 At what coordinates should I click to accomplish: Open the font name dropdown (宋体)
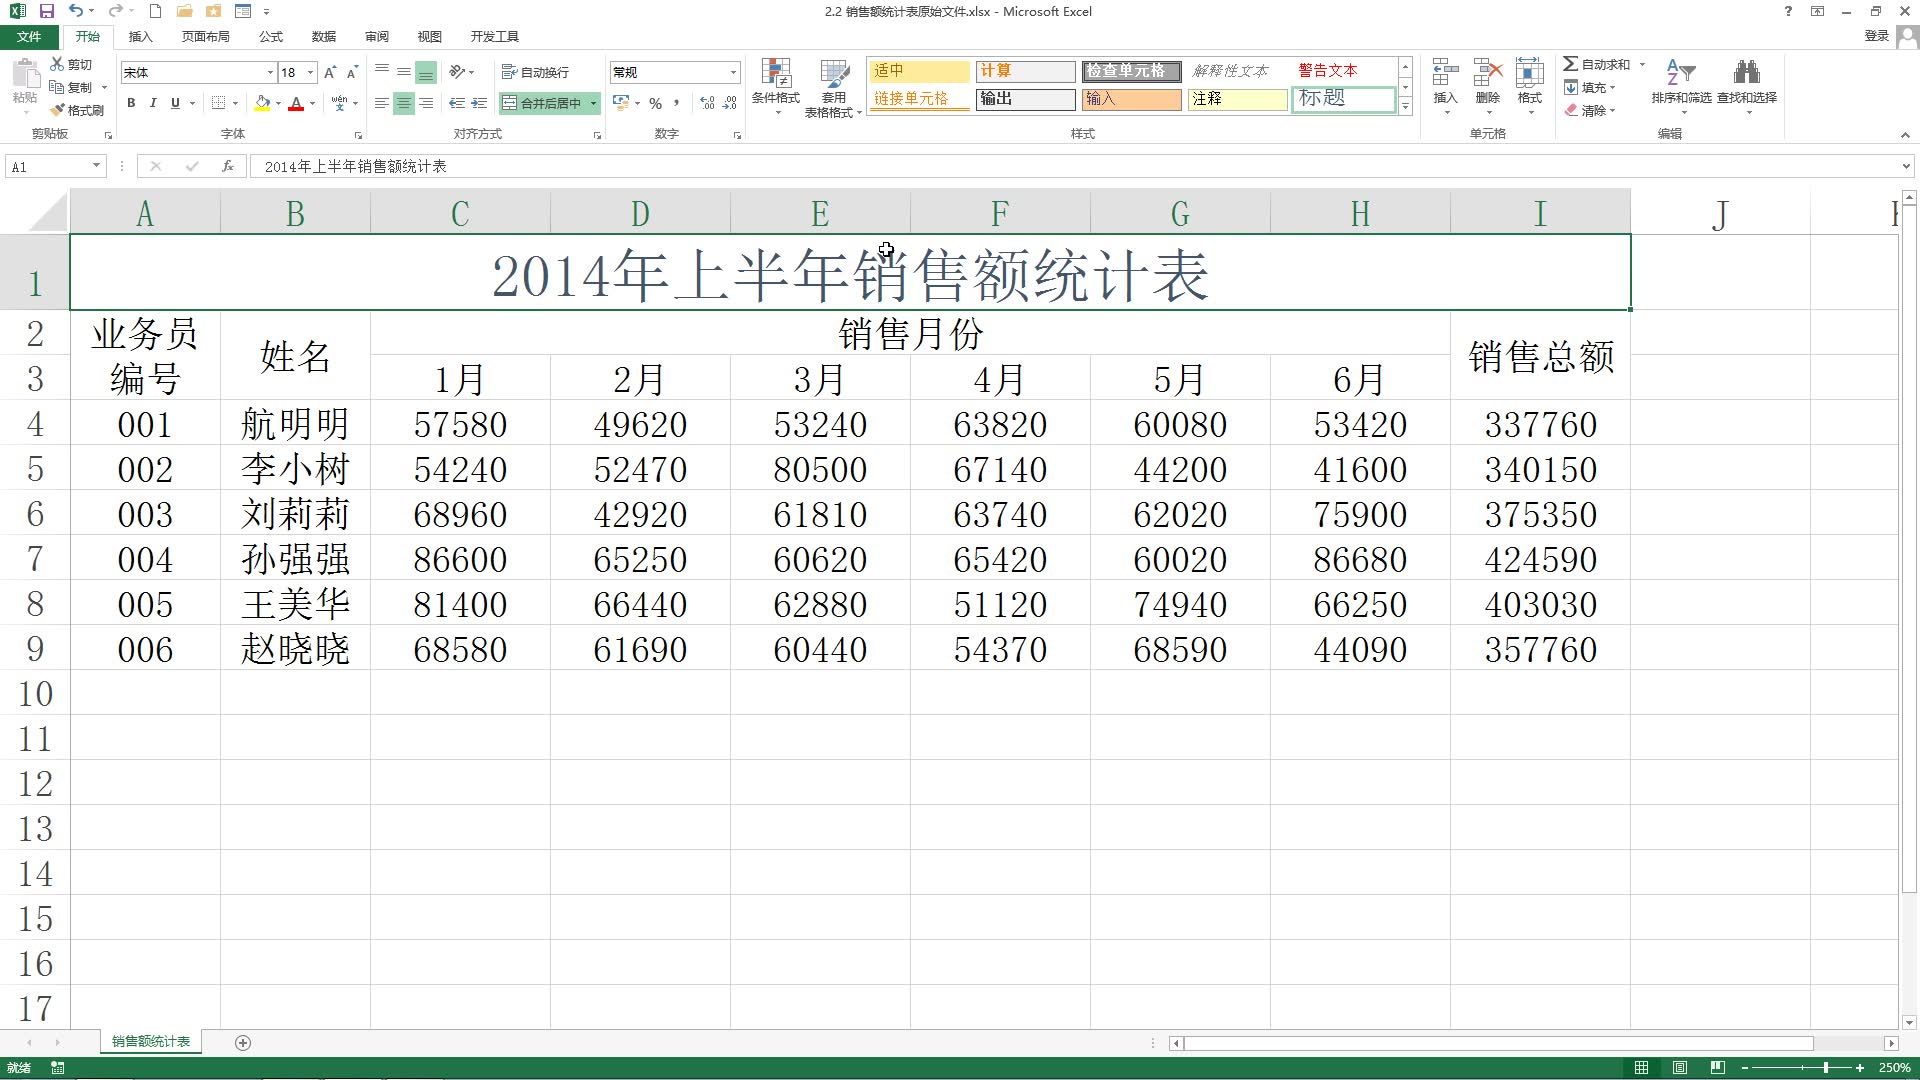click(270, 72)
